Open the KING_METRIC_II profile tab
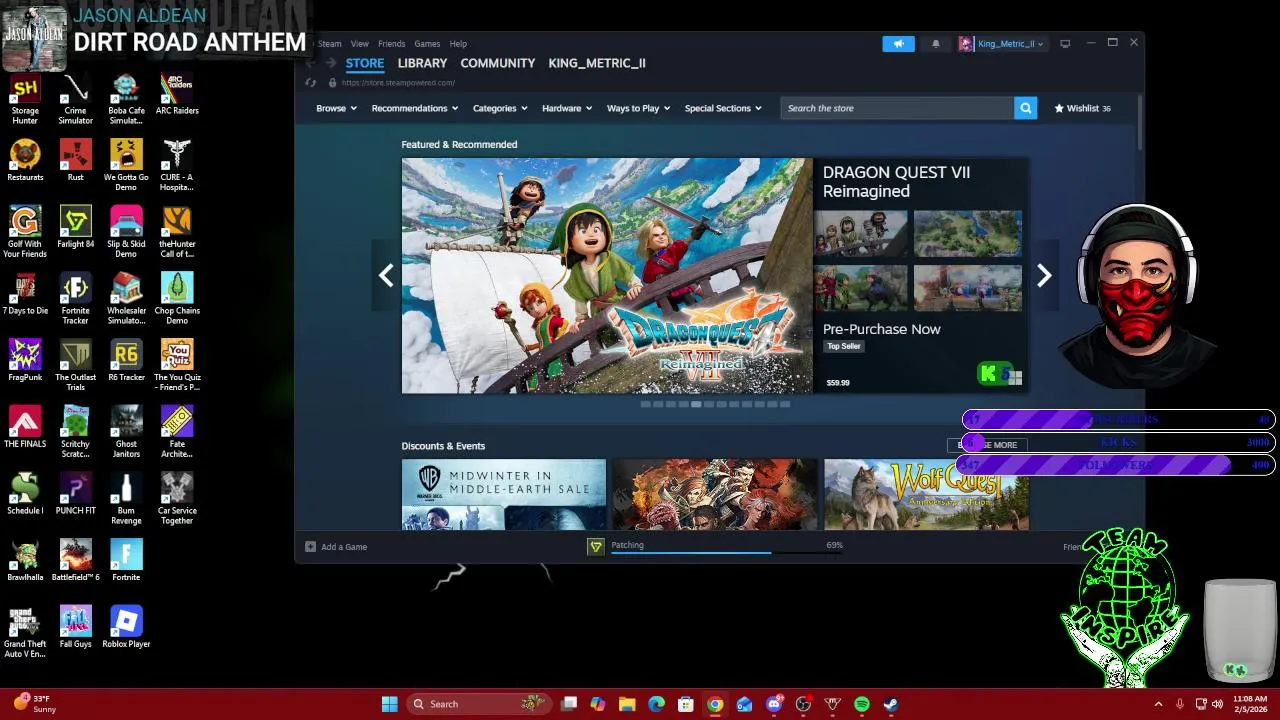1280x720 pixels. pos(597,63)
